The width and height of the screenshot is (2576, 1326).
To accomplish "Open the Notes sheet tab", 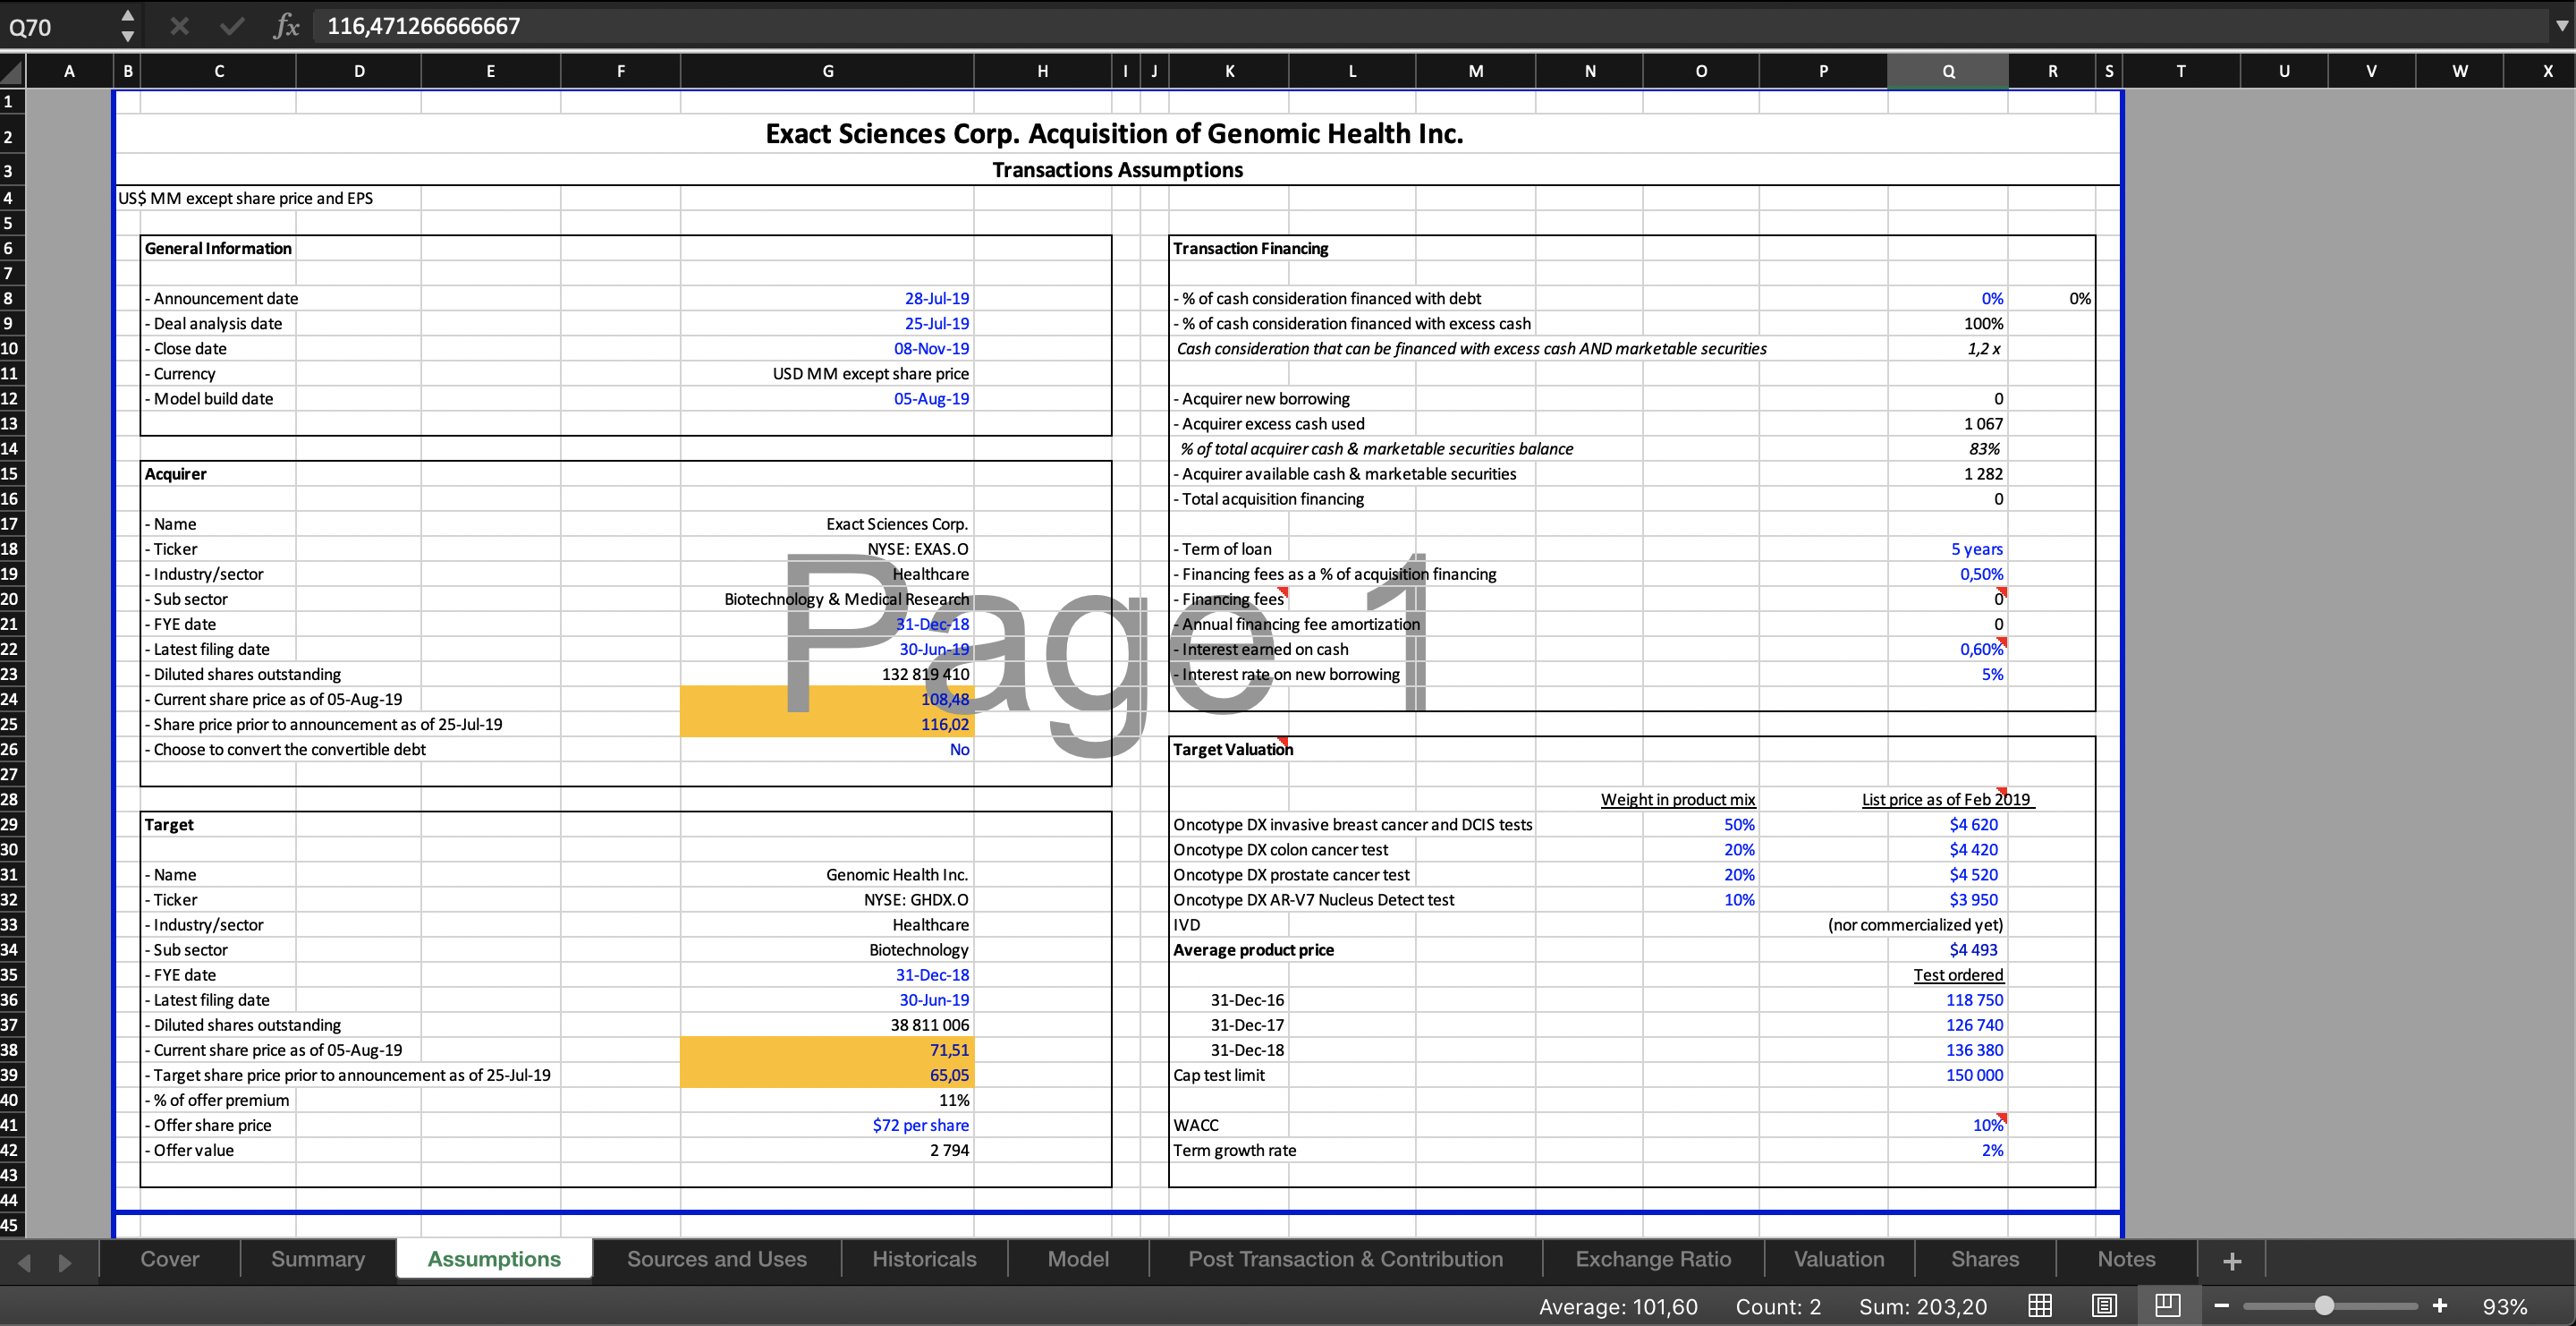I will click(2126, 1259).
